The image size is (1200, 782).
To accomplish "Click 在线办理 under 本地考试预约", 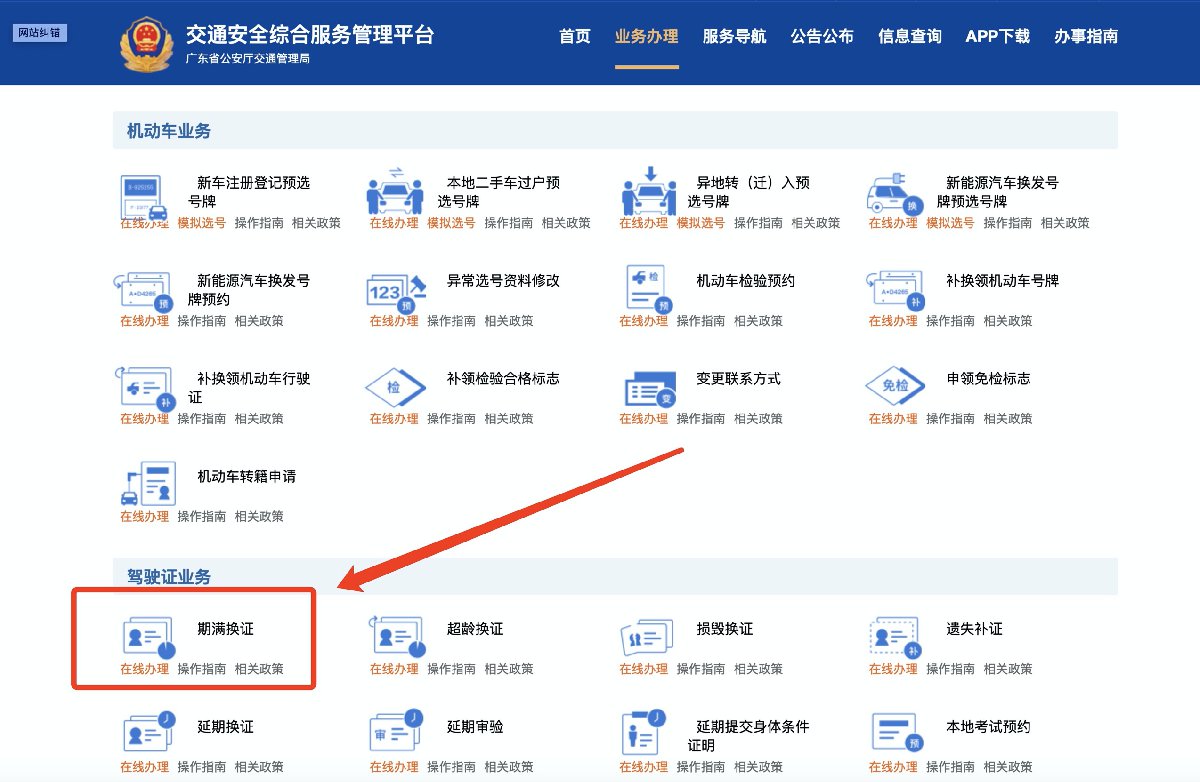I will point(893,767).
